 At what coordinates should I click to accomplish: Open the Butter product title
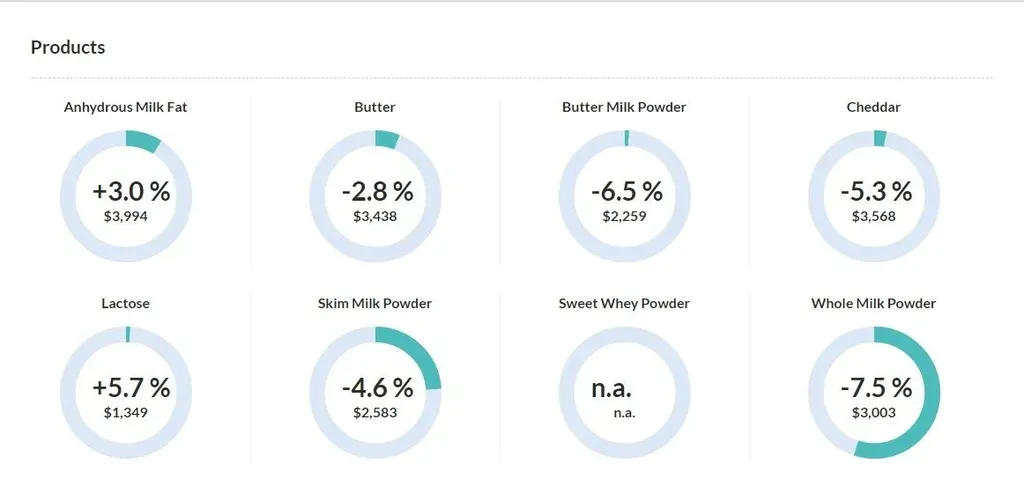click(375, 107)
